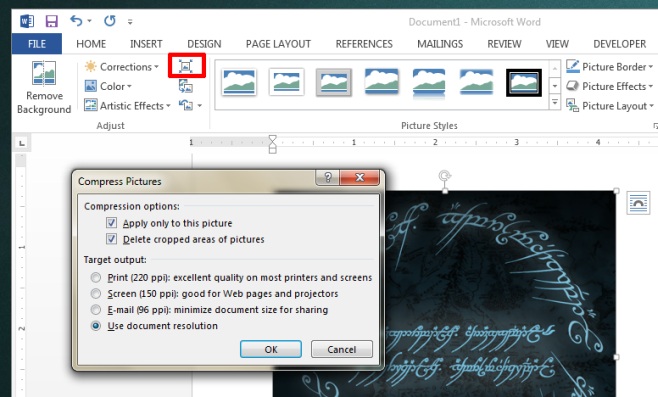Switch to the HOME tab
658x397 pixels.
91,44
